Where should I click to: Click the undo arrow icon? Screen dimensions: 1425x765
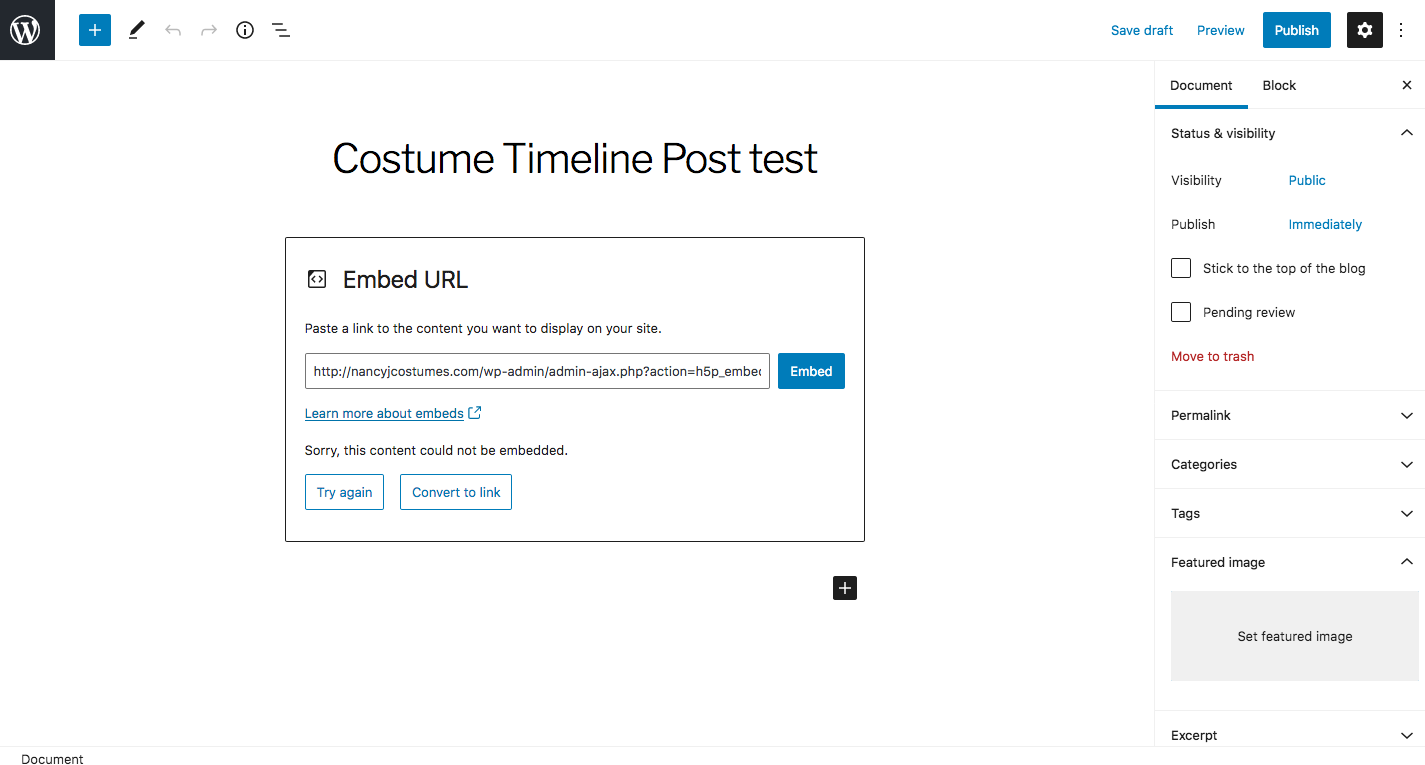[x=173, y=30]
